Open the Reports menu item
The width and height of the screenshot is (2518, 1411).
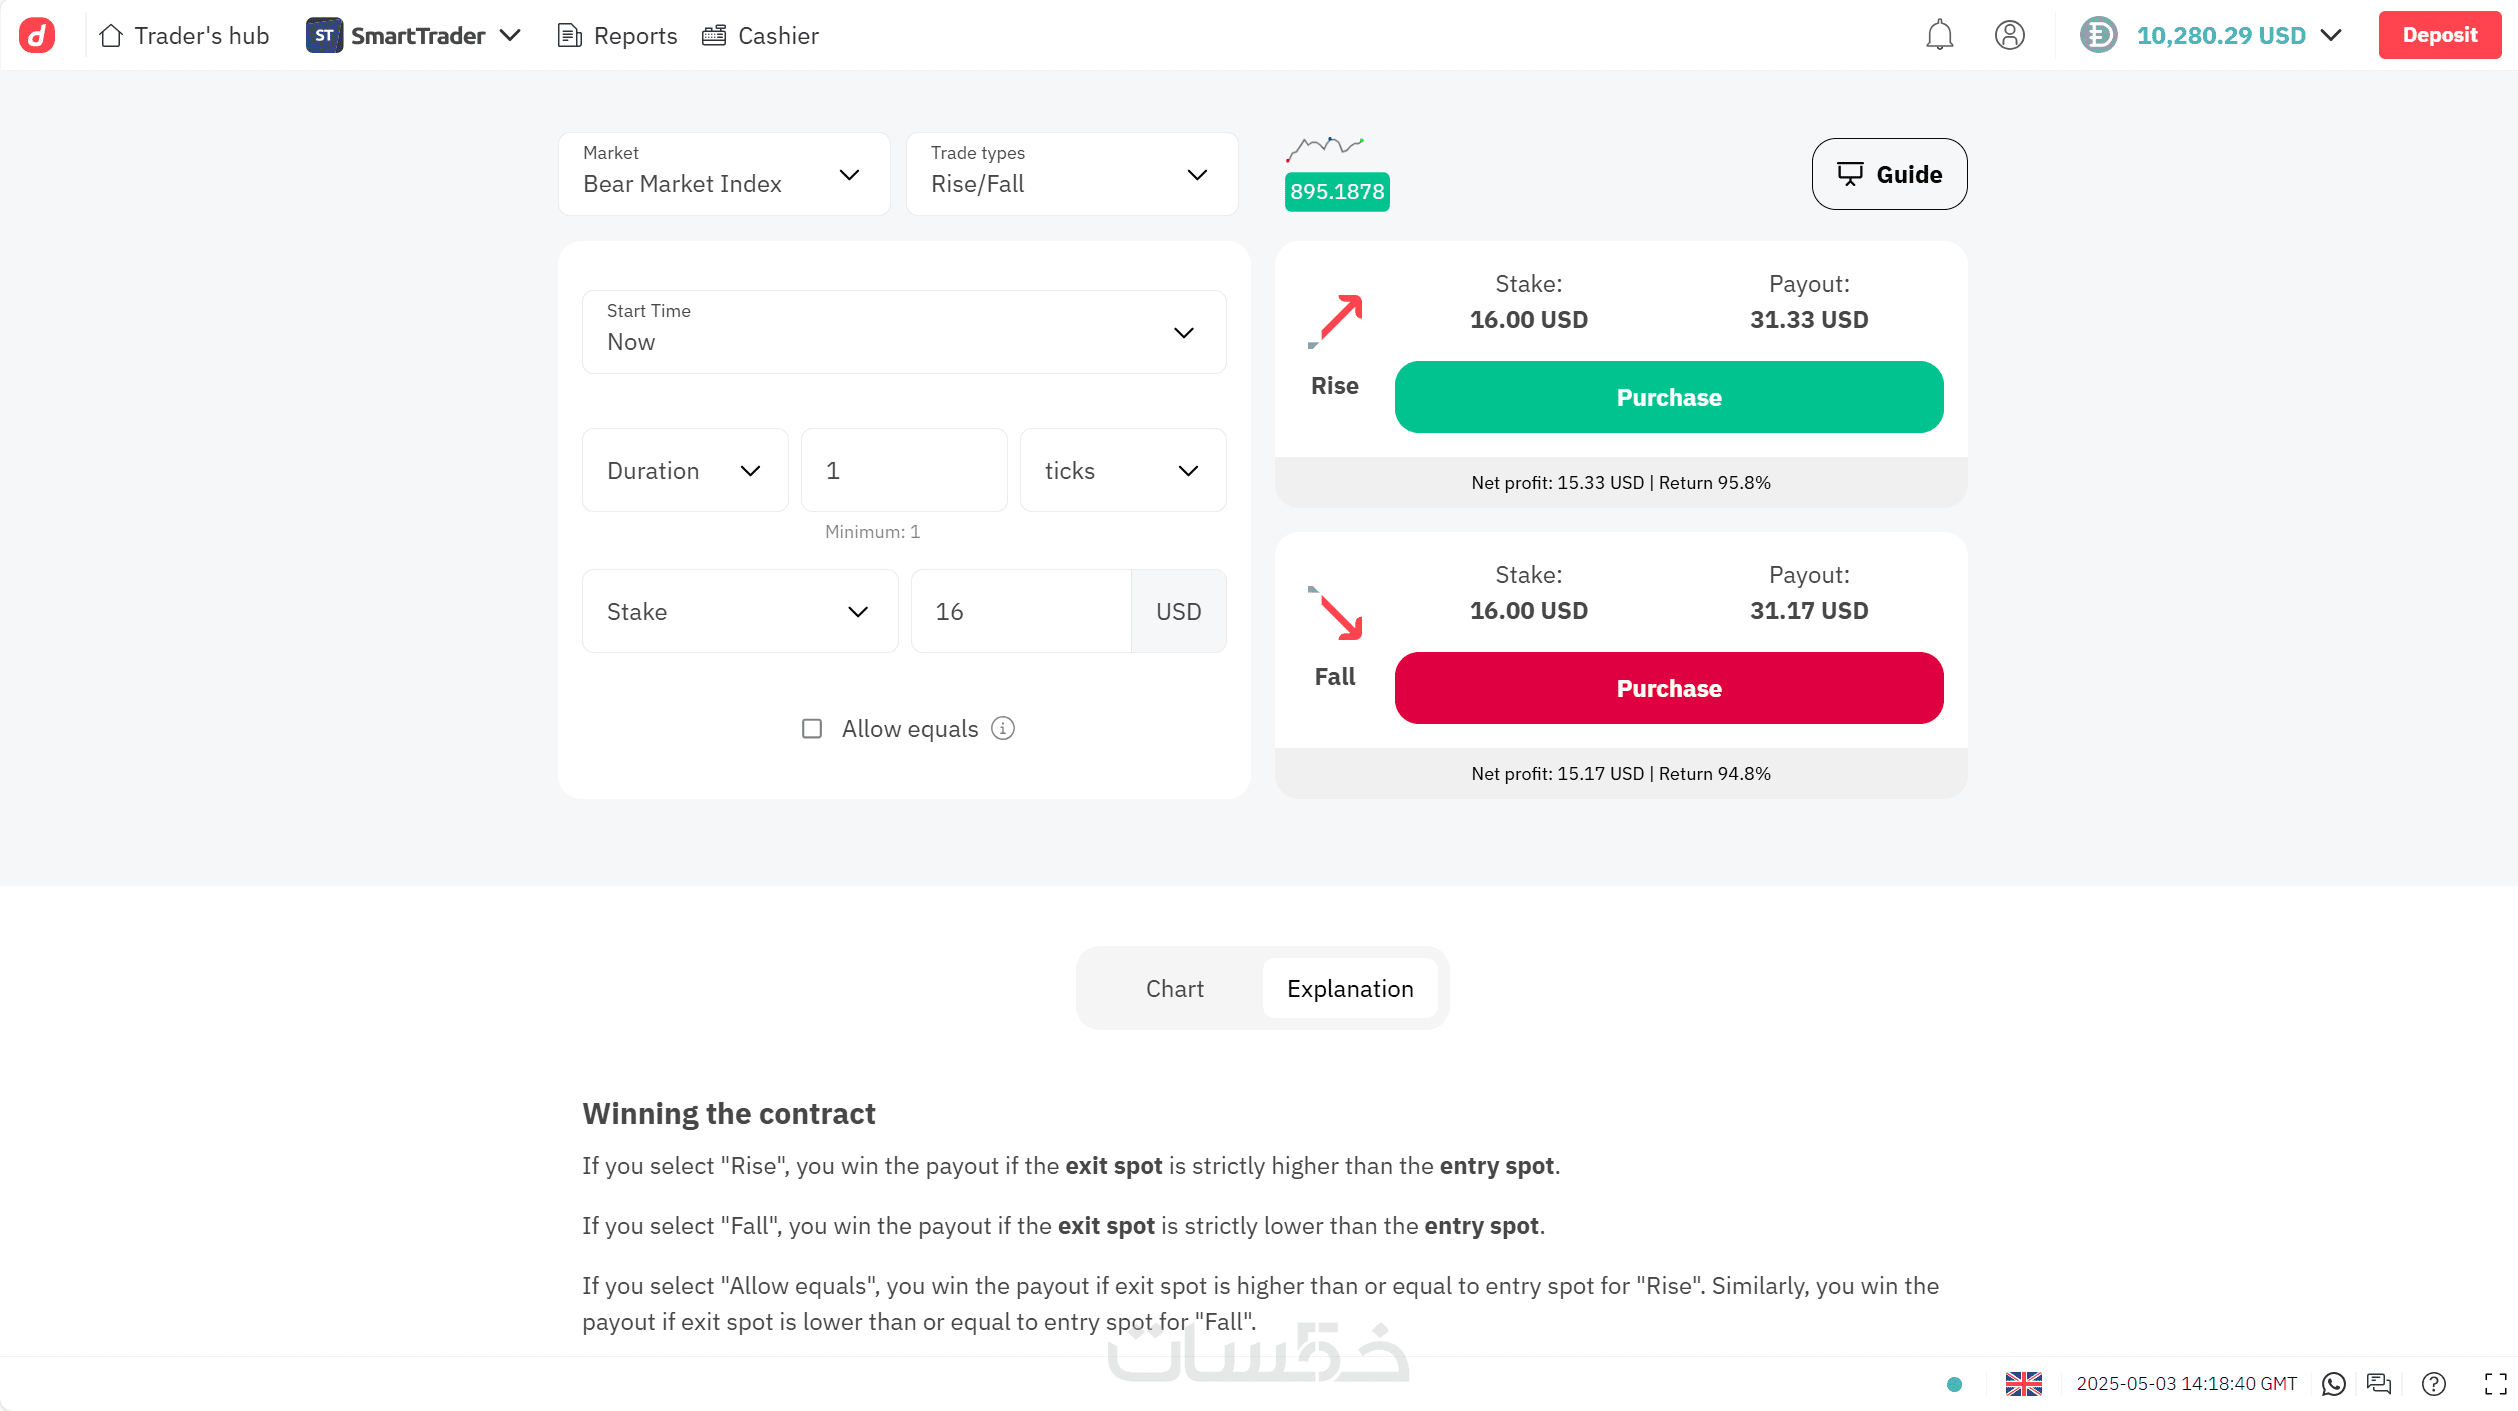[x=617, y=35]
